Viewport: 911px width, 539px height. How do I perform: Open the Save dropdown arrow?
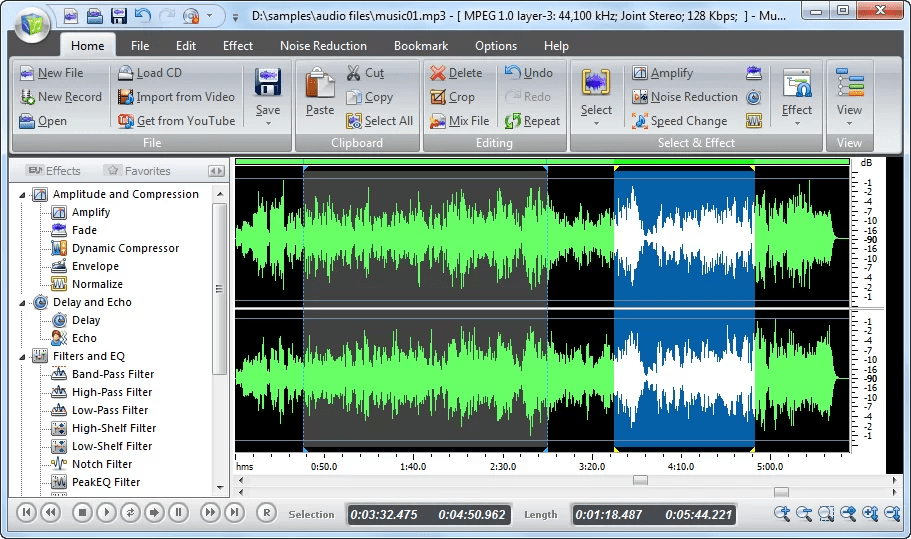[268, 123]
